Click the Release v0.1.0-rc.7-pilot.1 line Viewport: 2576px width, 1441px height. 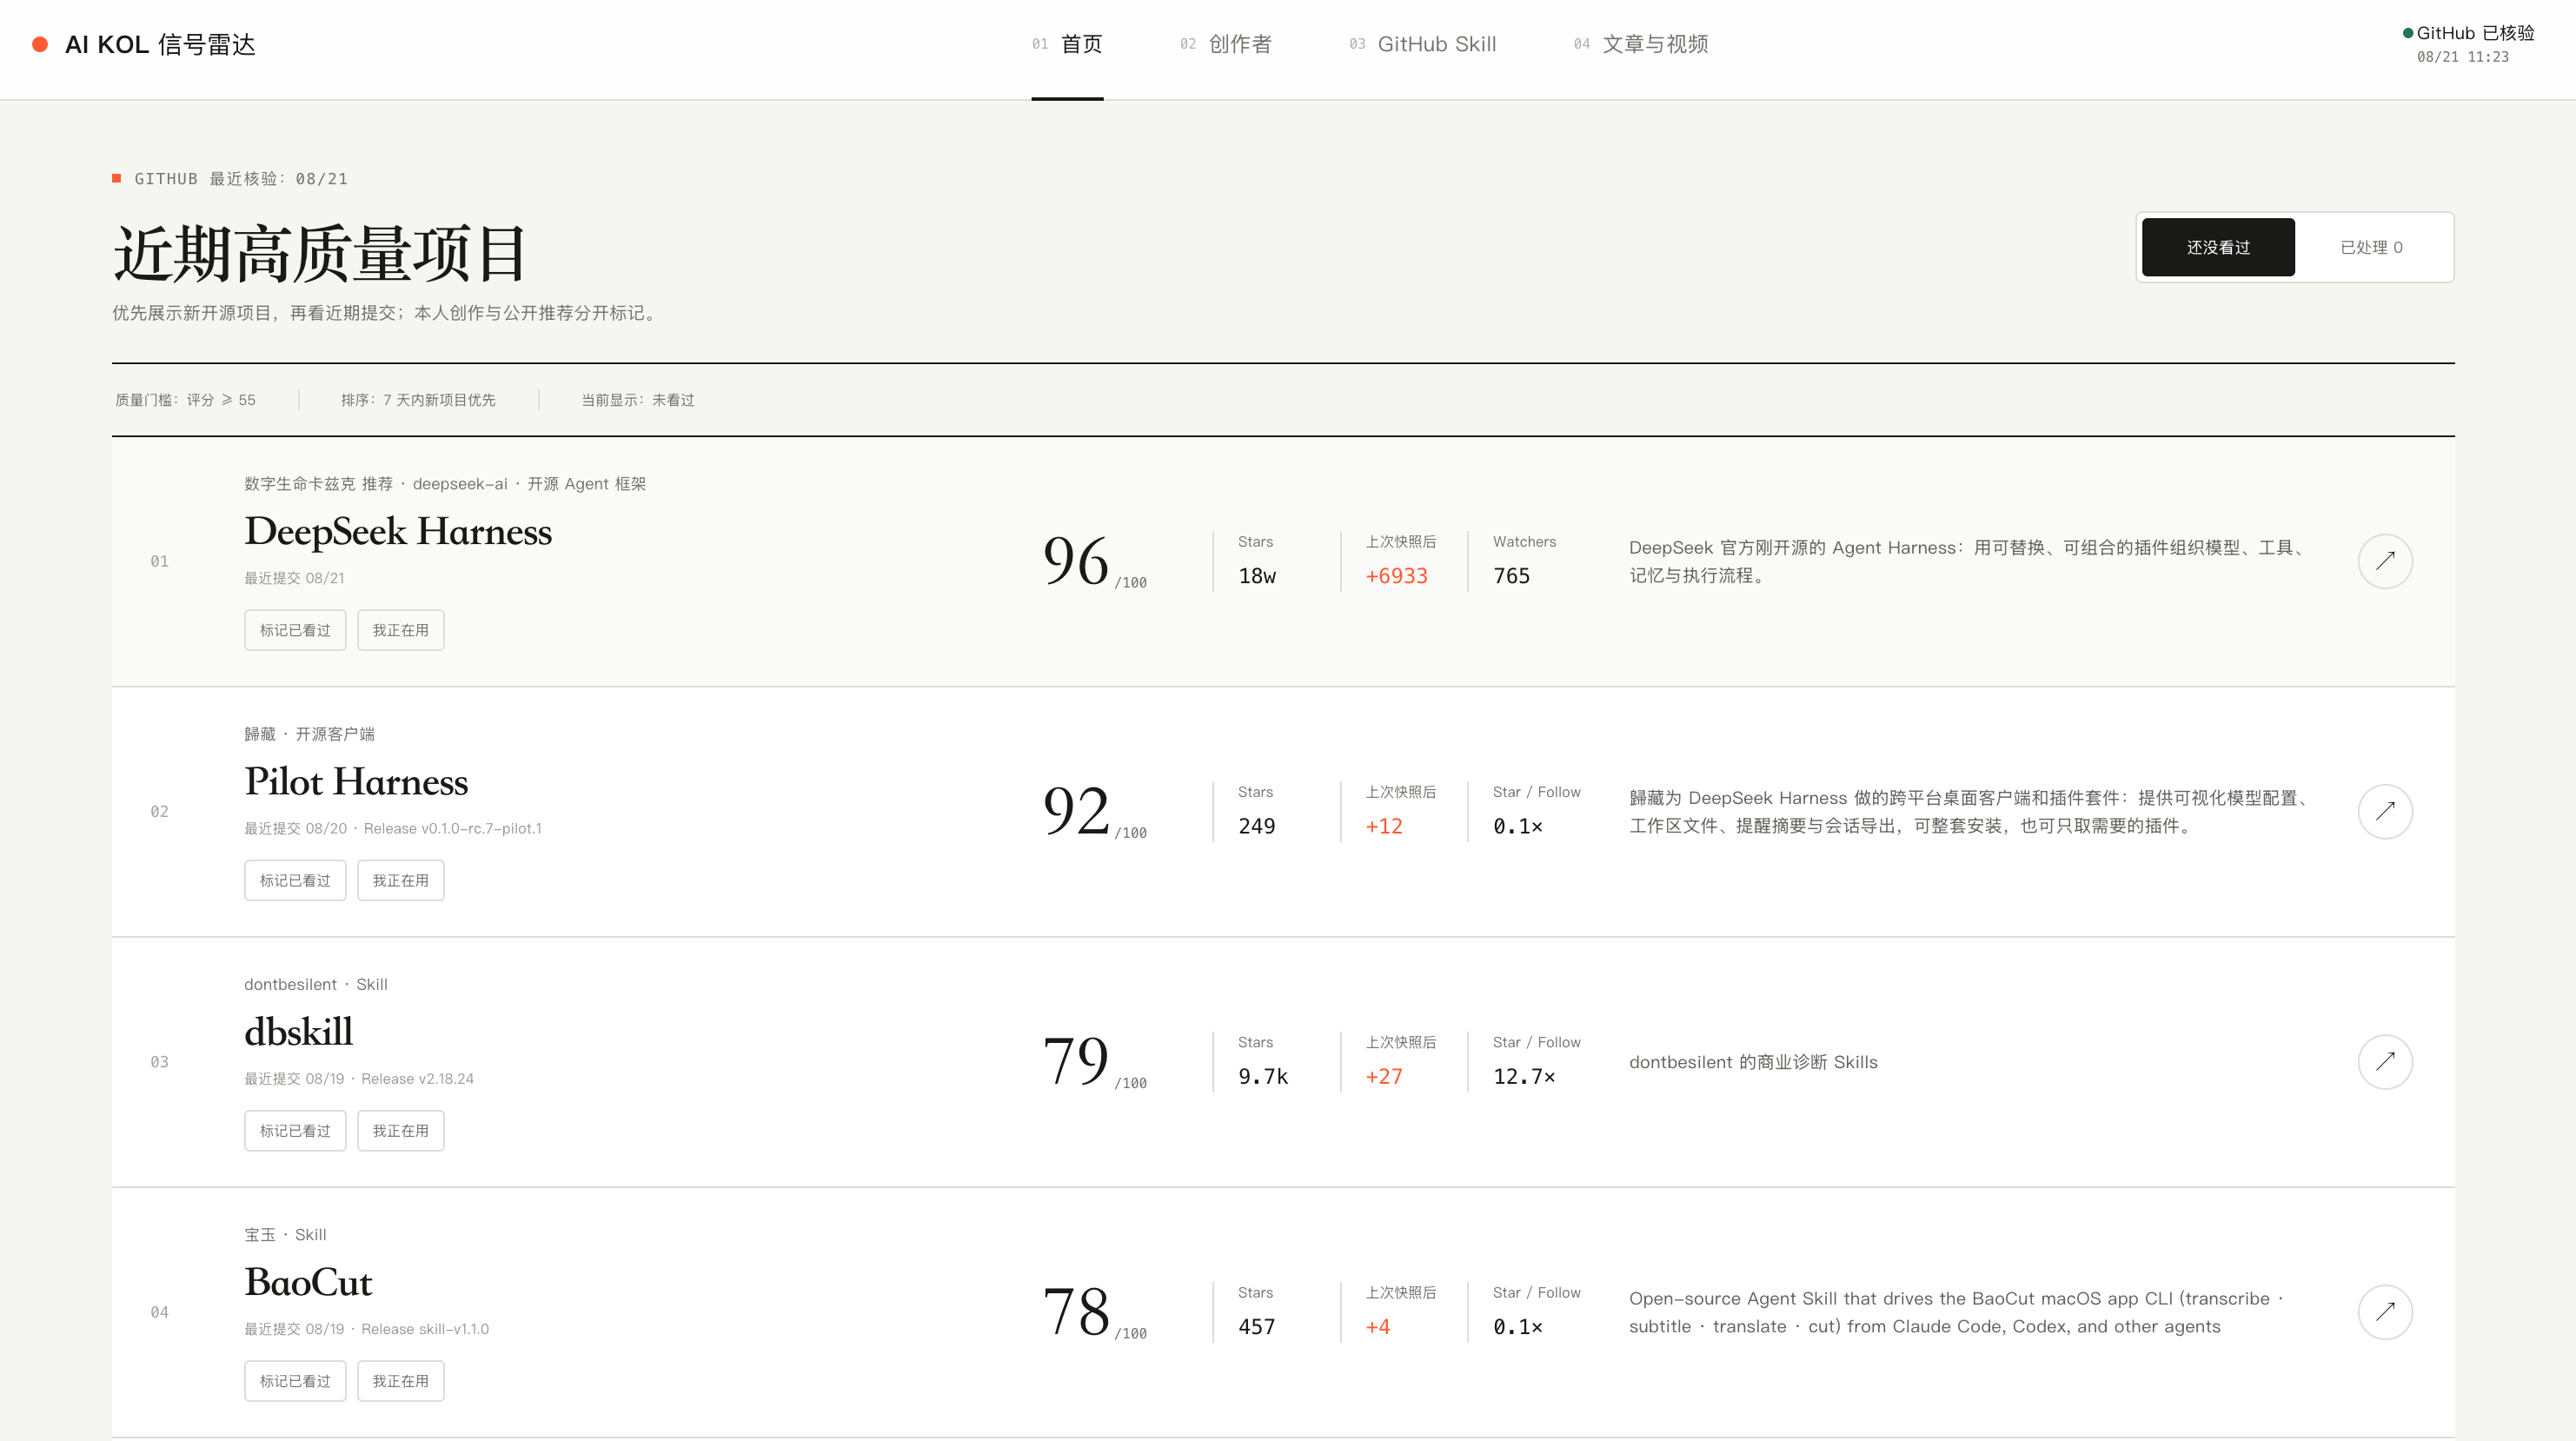click(x=453, y=828)
